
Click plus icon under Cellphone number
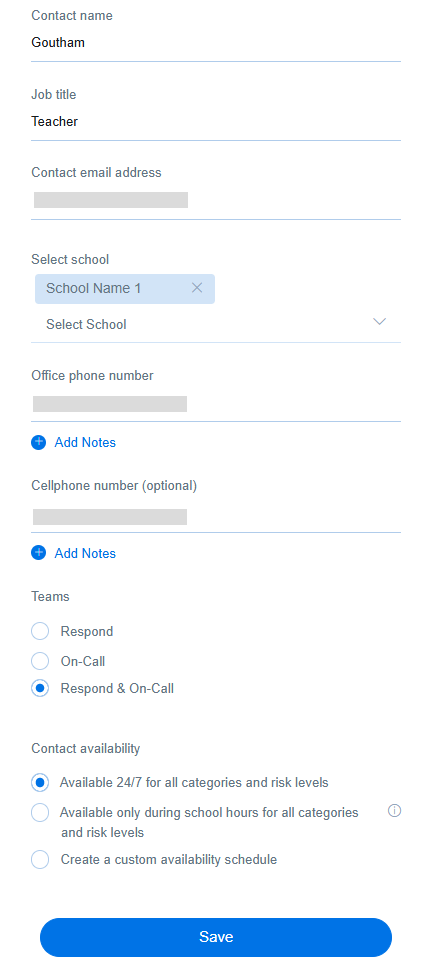pyautogui.click(x=38, y=553)
